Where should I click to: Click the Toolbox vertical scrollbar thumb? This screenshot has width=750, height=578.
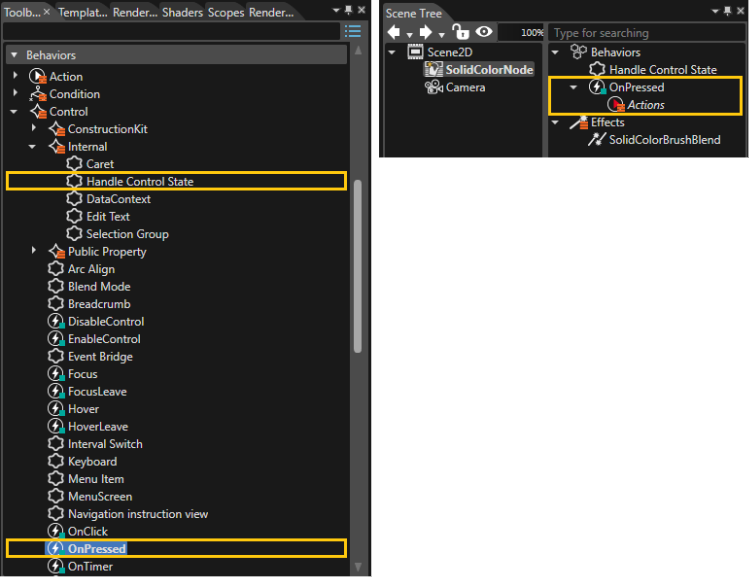[358, 267]
